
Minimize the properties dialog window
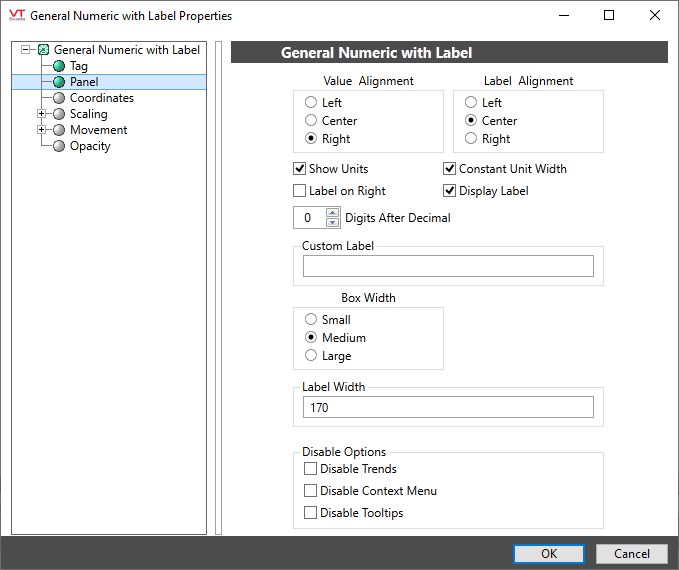point(564,16)
